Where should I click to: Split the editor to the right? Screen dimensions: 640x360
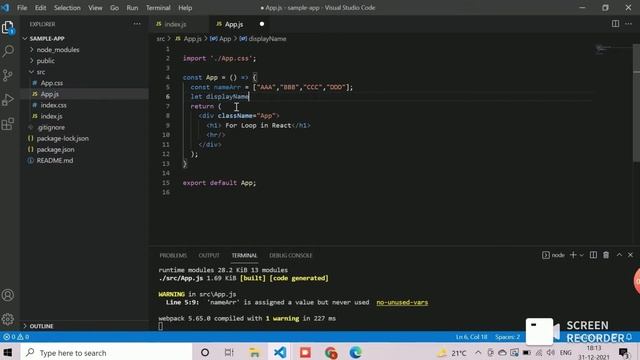tap(615, 24)
